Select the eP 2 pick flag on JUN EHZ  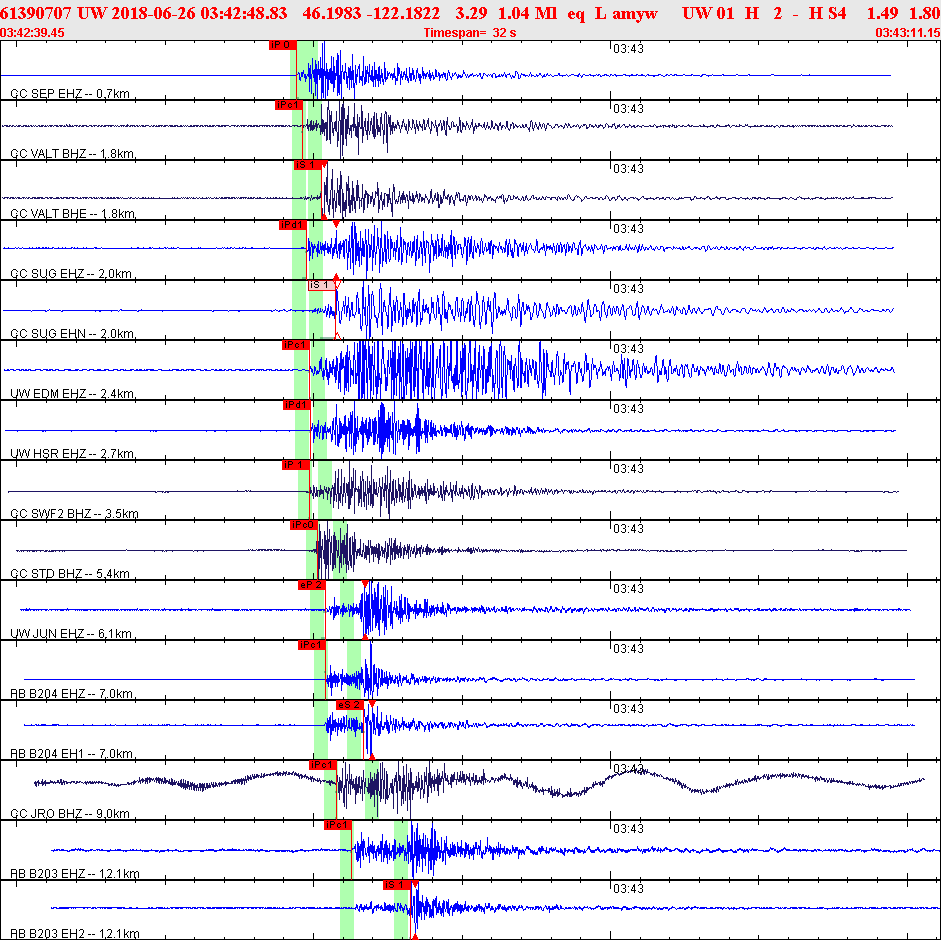[311, 585]
